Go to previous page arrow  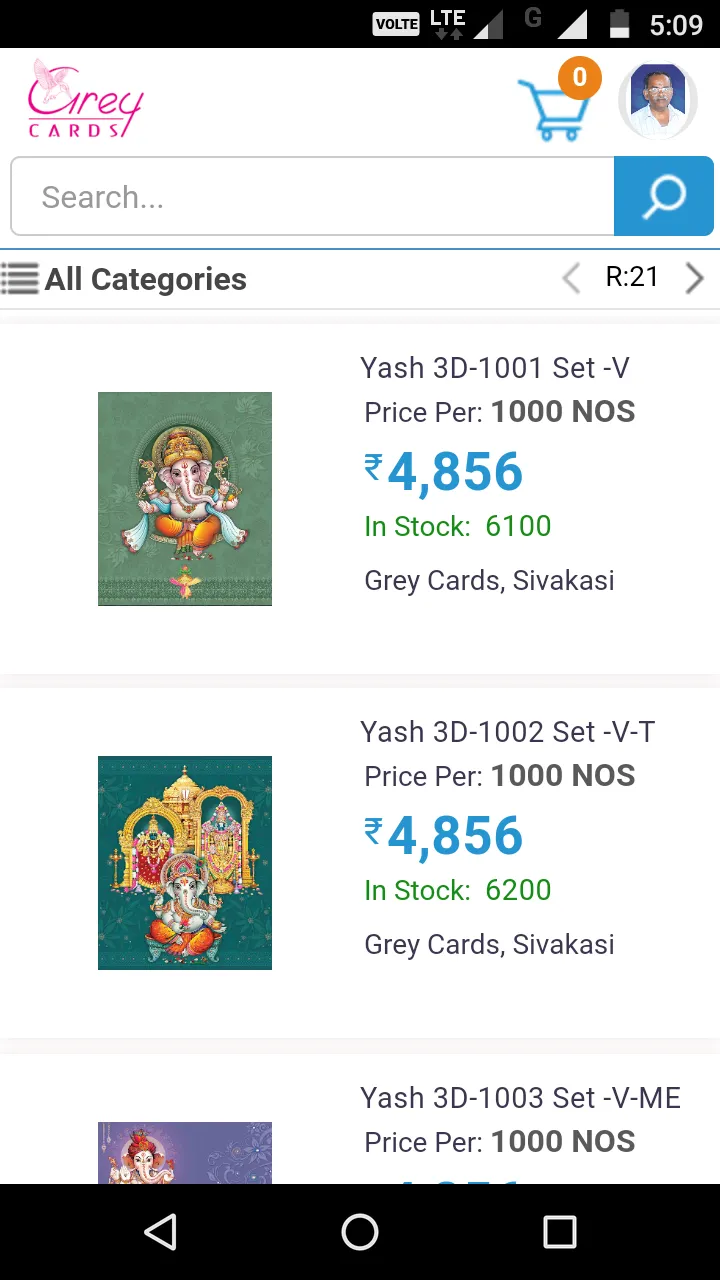pos(571,277)
